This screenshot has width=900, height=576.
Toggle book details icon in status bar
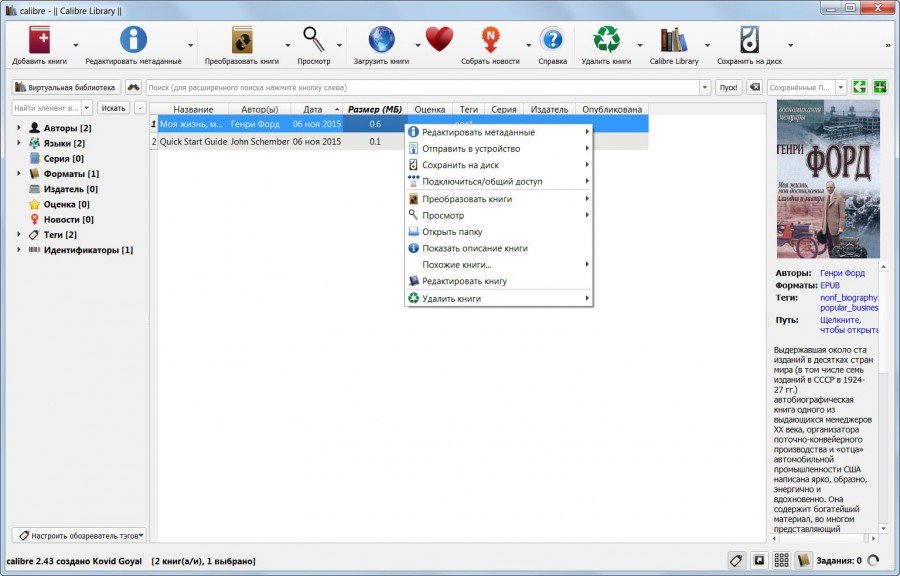(x=804, y=561)
